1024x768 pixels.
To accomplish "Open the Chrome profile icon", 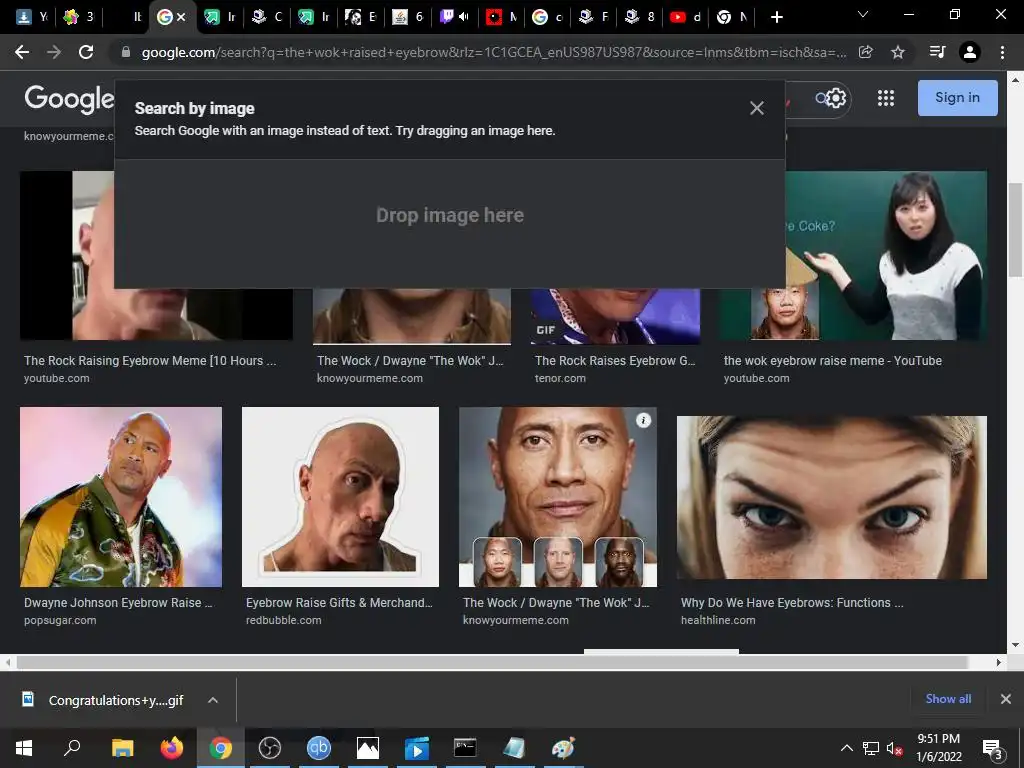I will 970,52.
